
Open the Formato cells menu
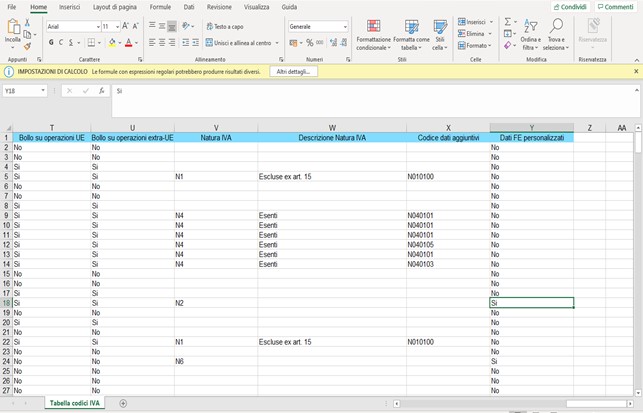(x=474, y=46)
